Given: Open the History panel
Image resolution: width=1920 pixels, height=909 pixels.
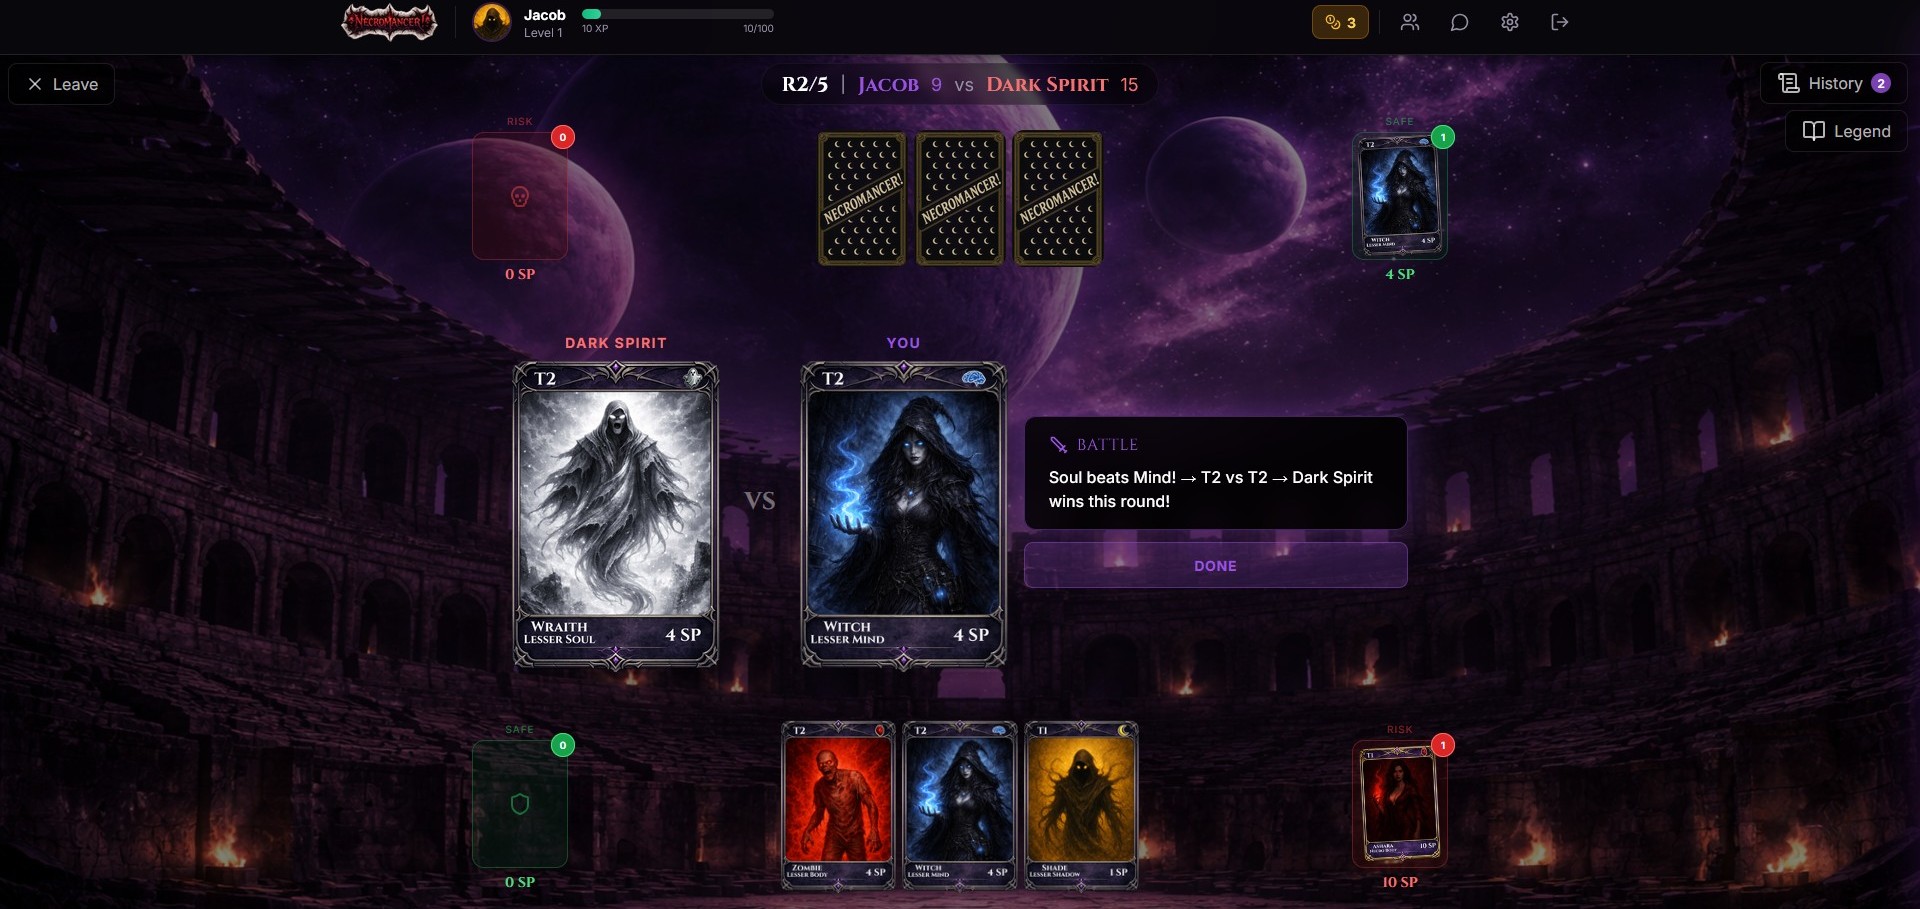Looking at the screenshot, I should pyautogui.click(x=1834, y=84).
